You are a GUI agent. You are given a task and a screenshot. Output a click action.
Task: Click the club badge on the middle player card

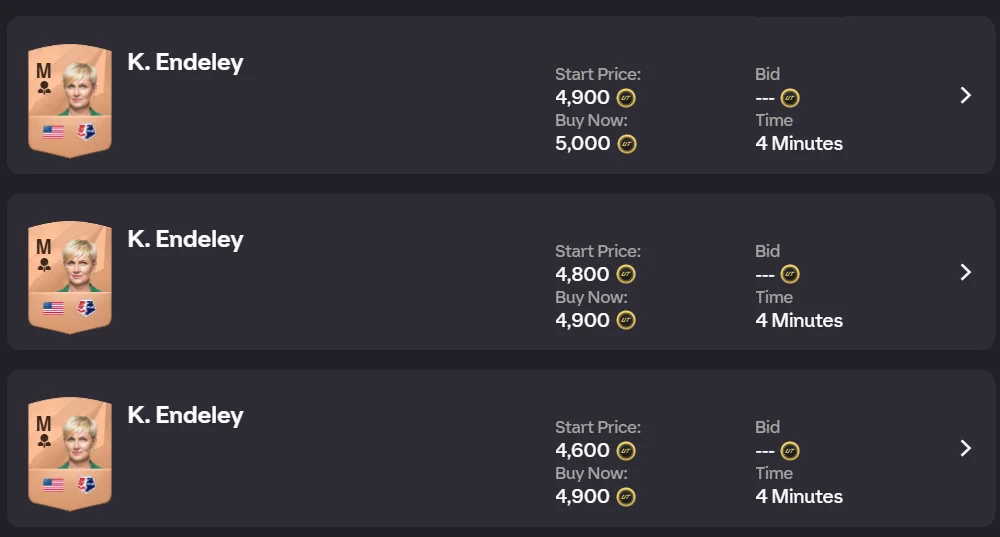click(87, 308)
